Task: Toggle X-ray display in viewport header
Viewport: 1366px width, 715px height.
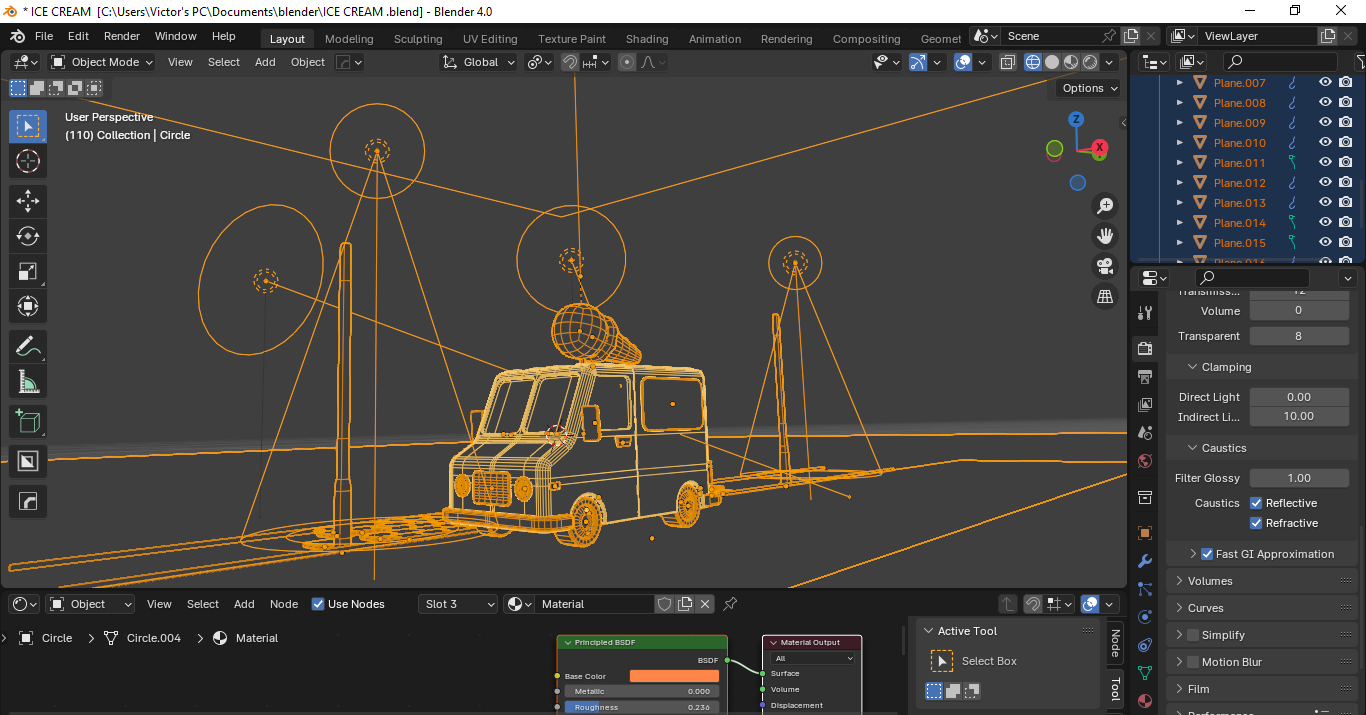Action: (x=1008, y=62)
